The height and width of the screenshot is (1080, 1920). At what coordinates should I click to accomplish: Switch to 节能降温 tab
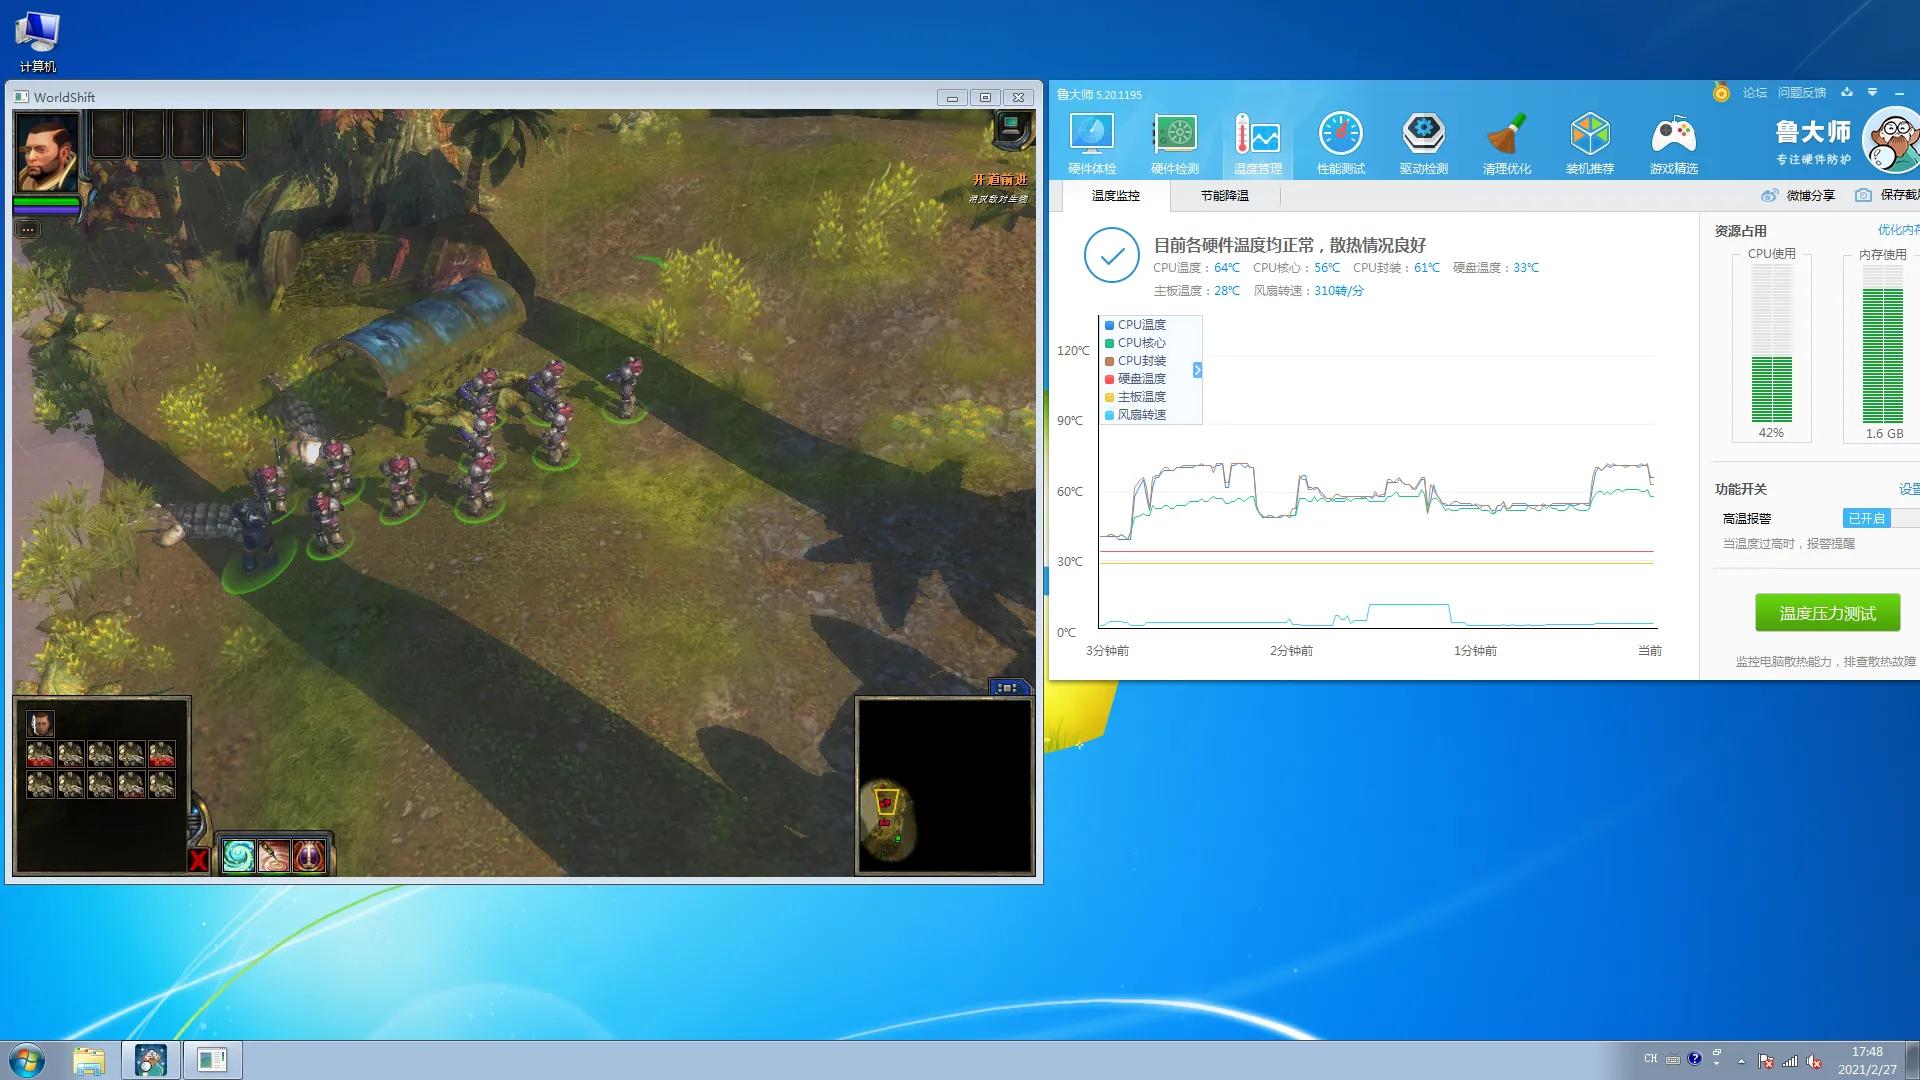click(x=1224, y=196)
